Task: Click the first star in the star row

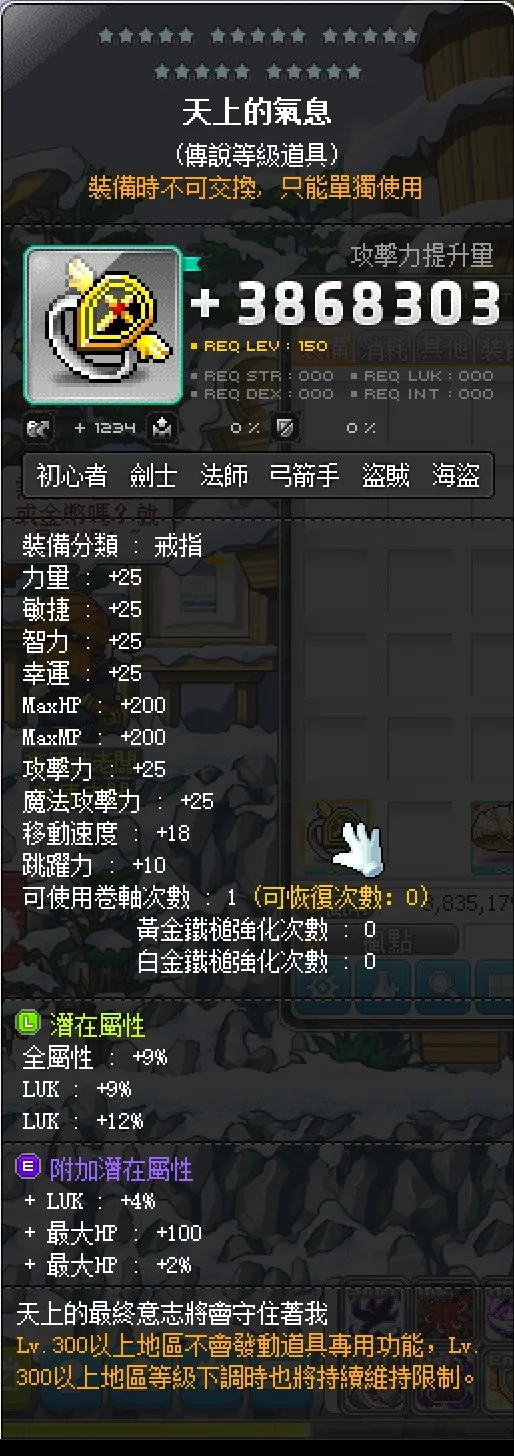Action: pos(104,36)
